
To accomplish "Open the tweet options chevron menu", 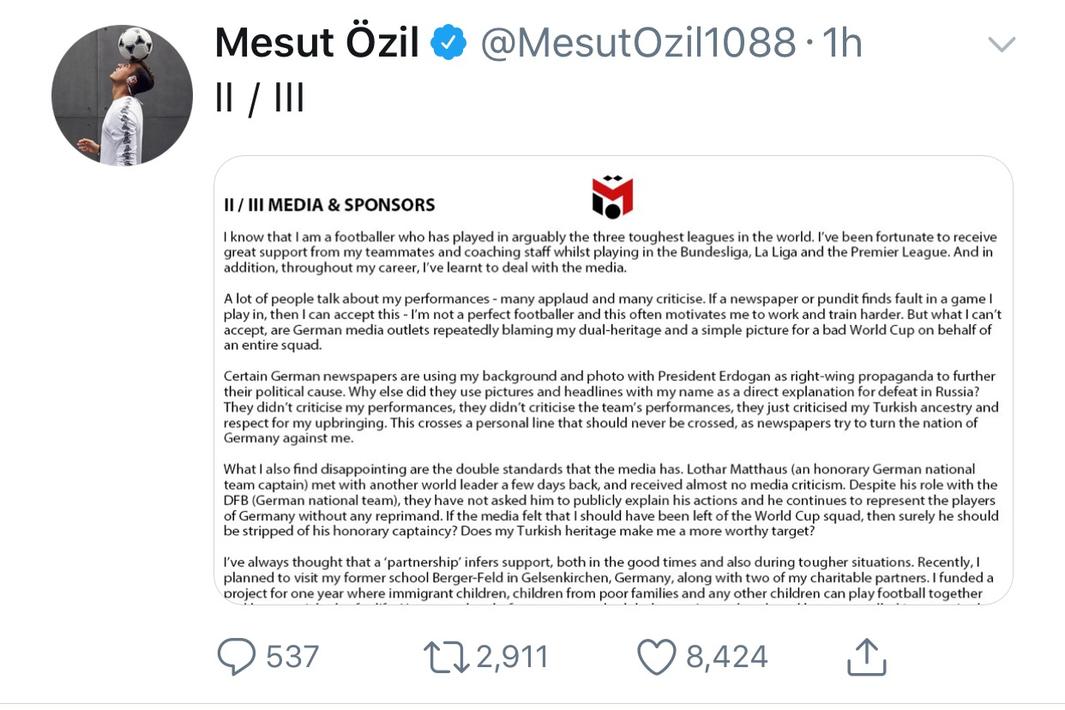I will [x=1001, y=44].
